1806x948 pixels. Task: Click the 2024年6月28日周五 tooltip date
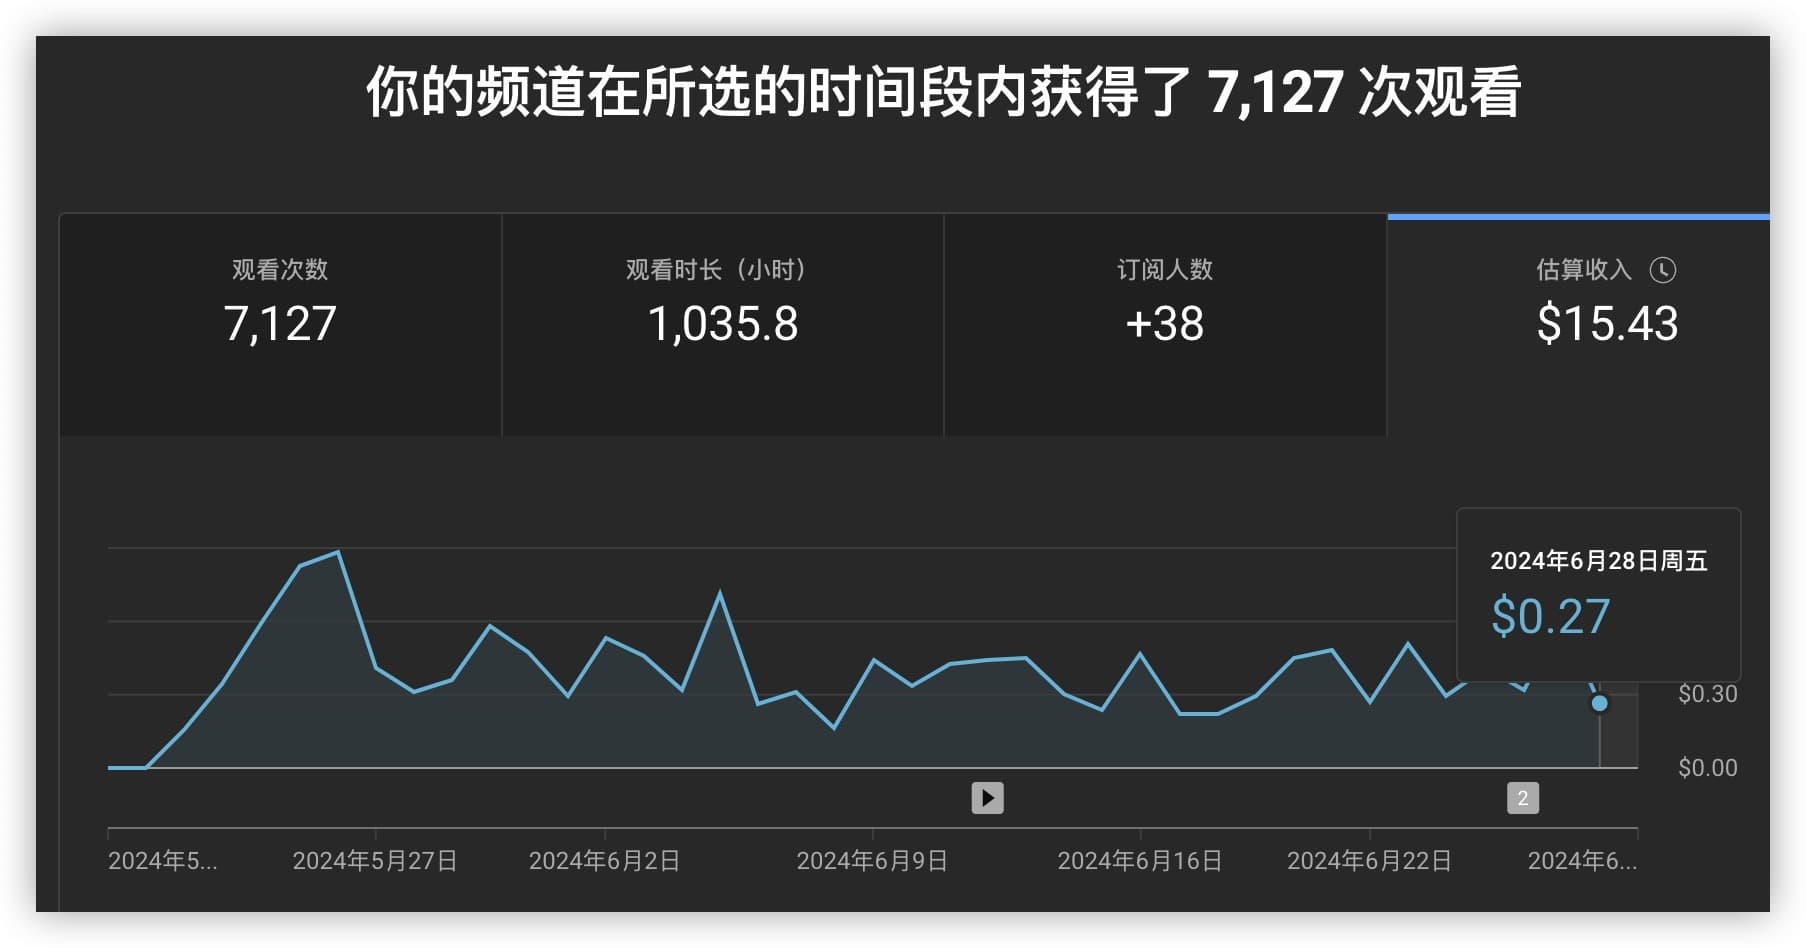coord(1598,561)
